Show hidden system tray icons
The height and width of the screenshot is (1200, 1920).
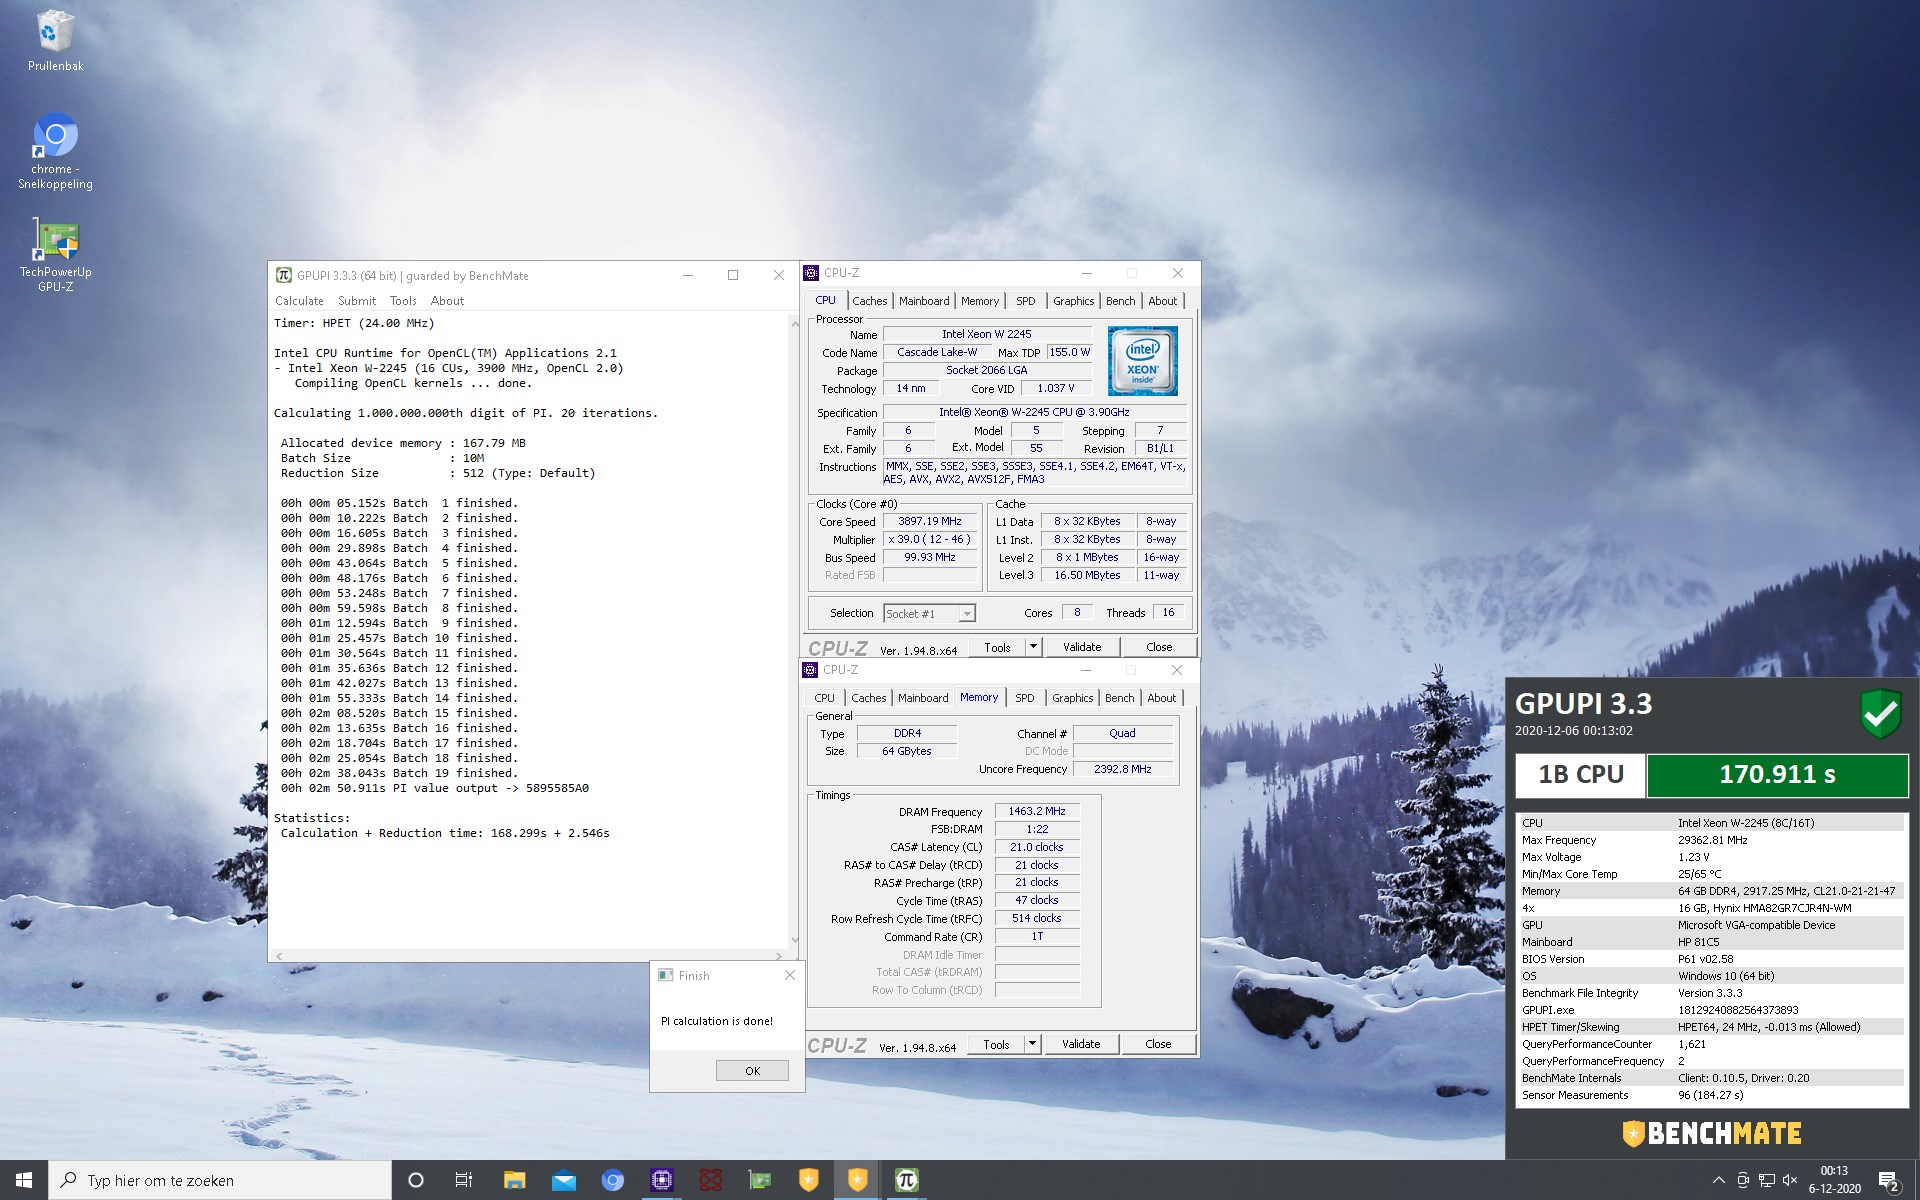point(1718,1180)
